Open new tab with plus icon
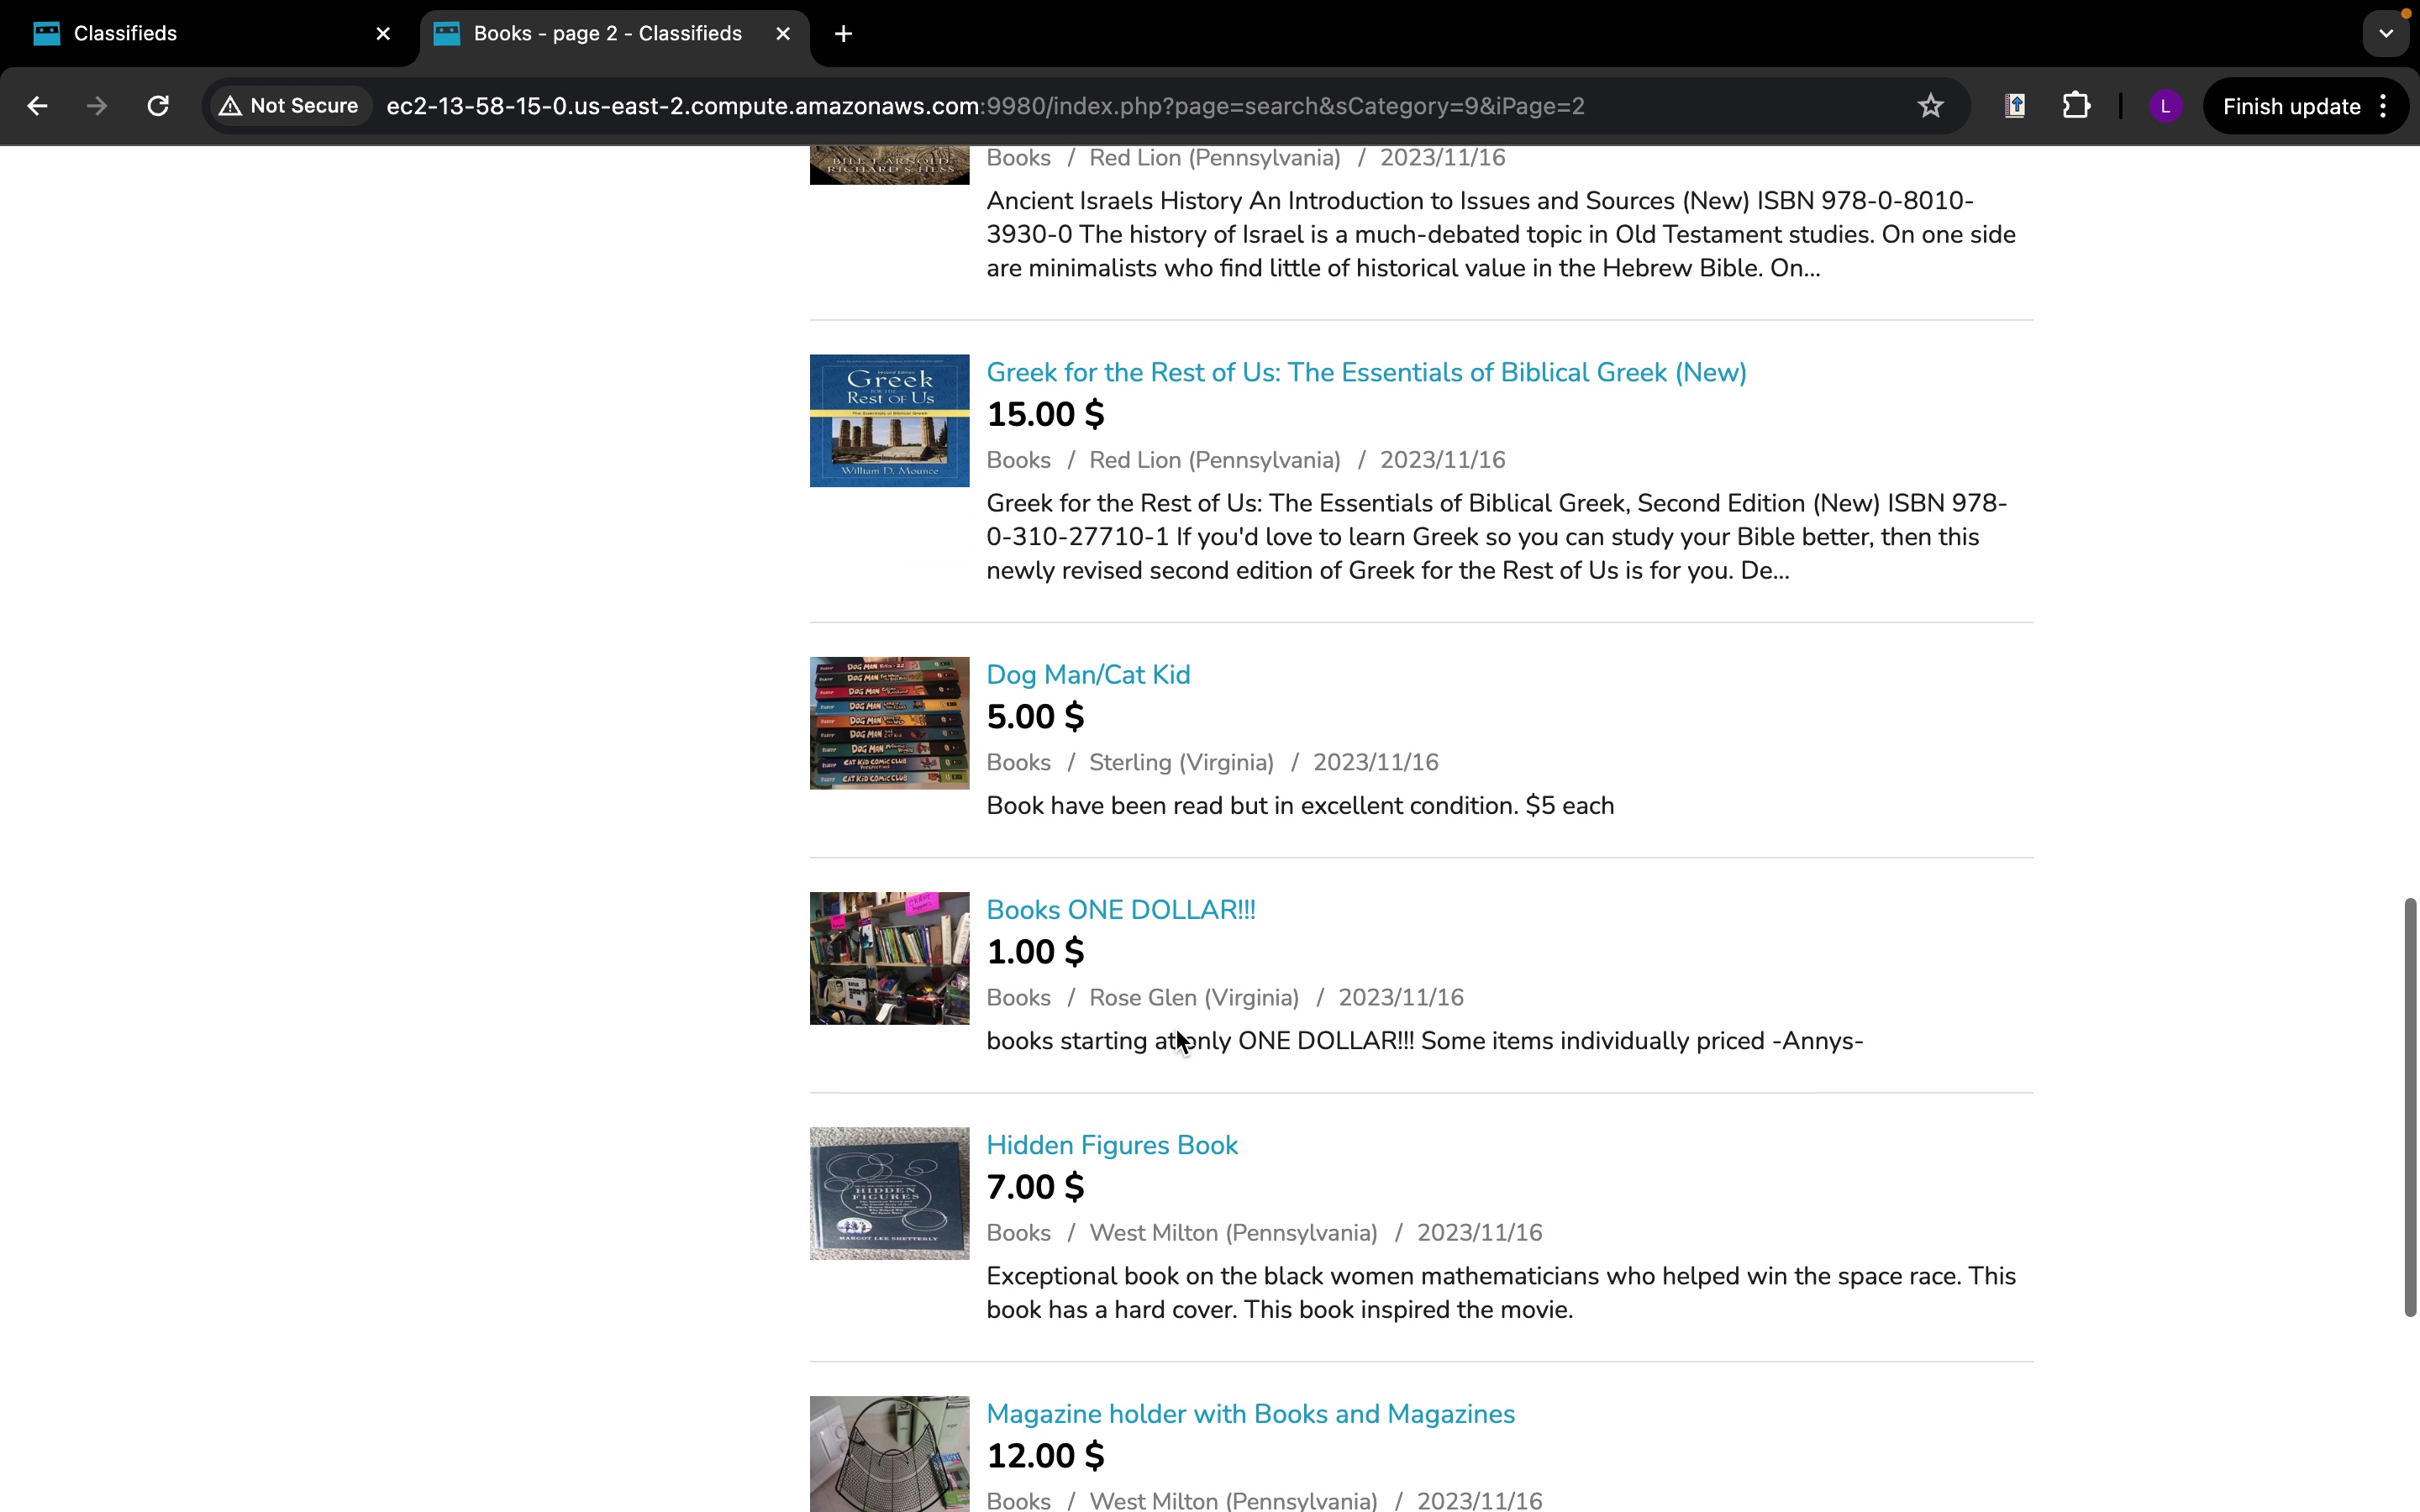2420x1512 pixels. (843, 34)
